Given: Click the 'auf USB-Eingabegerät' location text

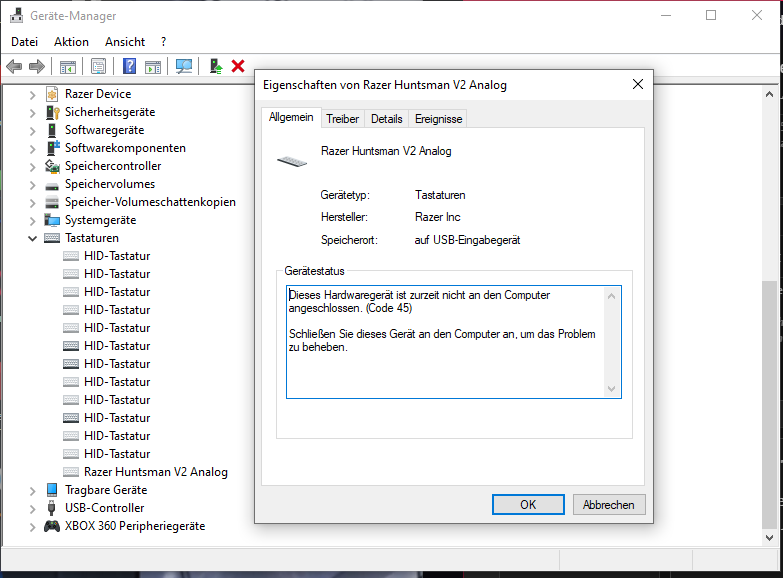Looking at the screenshot, I should 467,240.
